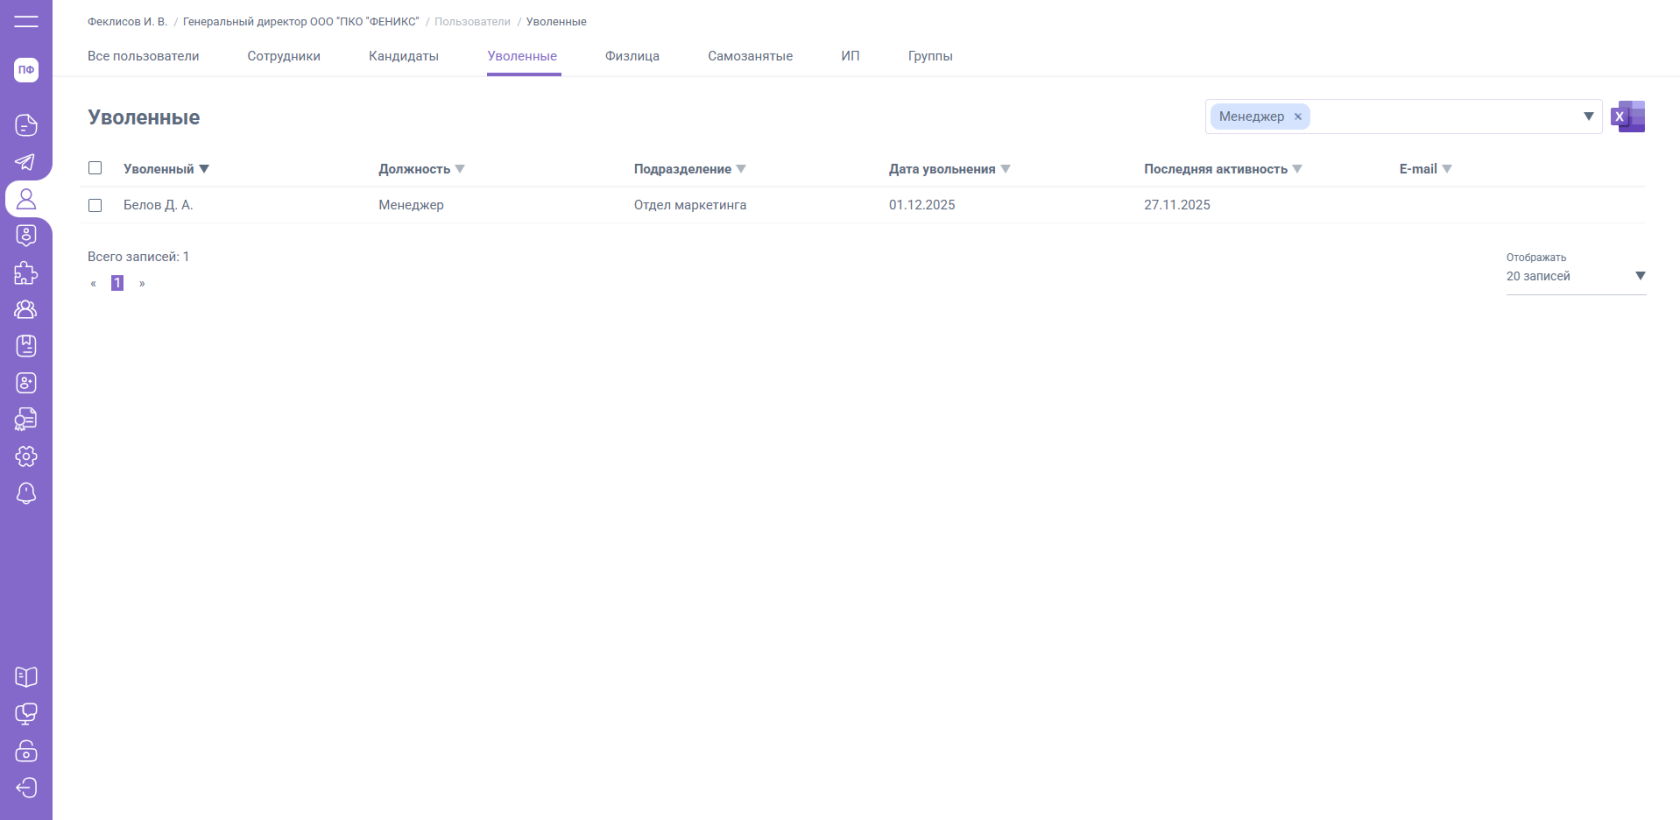Select the checkbox for Белов Д. А.
Screen dimensions: 1680x820
pos(95,205)
